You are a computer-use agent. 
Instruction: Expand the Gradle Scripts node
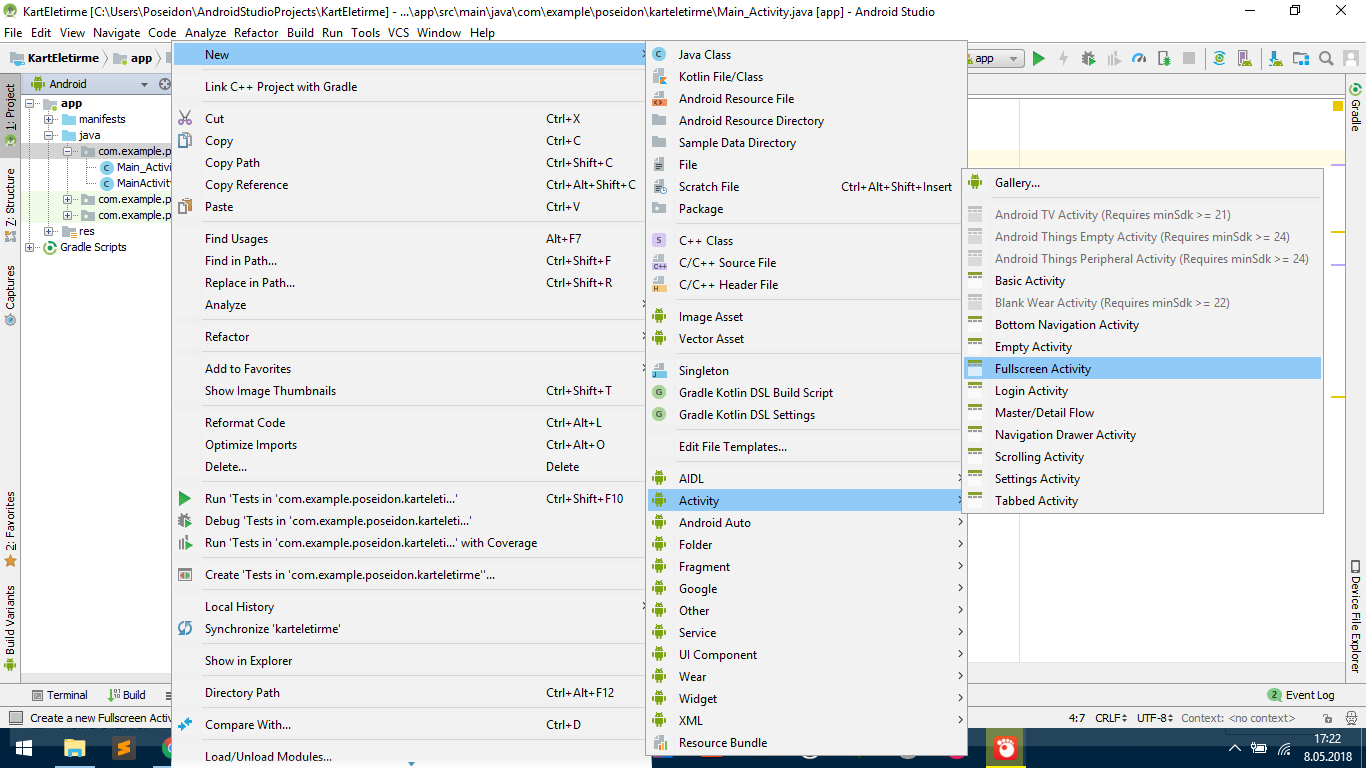click(30, 247)
